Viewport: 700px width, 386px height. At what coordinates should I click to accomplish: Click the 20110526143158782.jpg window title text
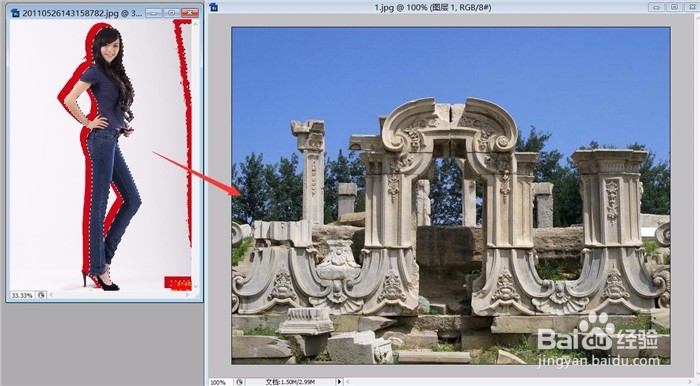(x=82, y=13)
